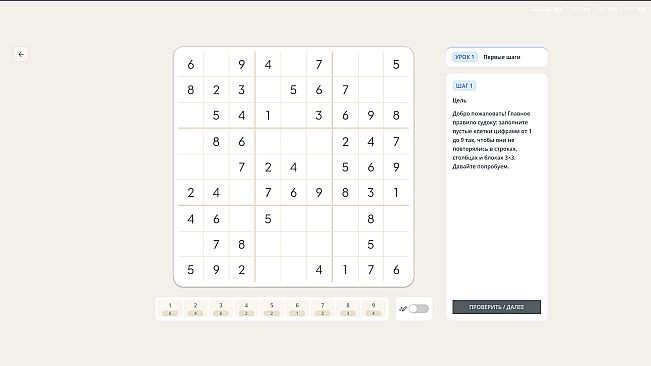Screen dimensions: 651x366
Task: Click the ШАГ 1 badge
Action: coord(464,85)
